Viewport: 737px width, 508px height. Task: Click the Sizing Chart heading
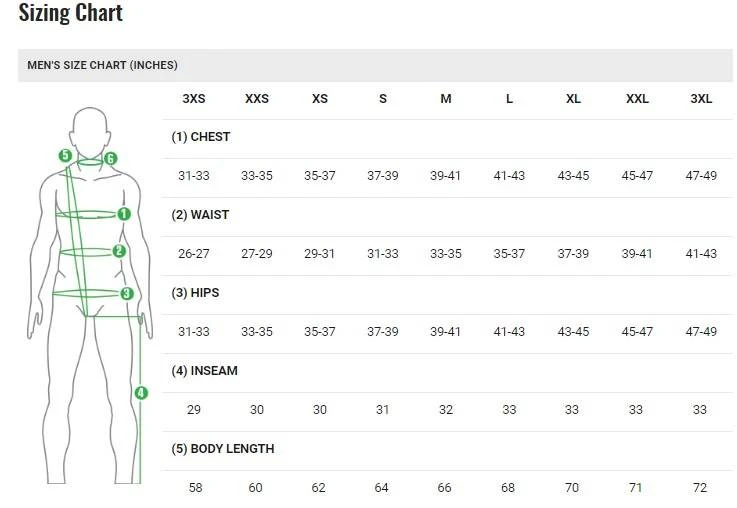click(71, 13)
